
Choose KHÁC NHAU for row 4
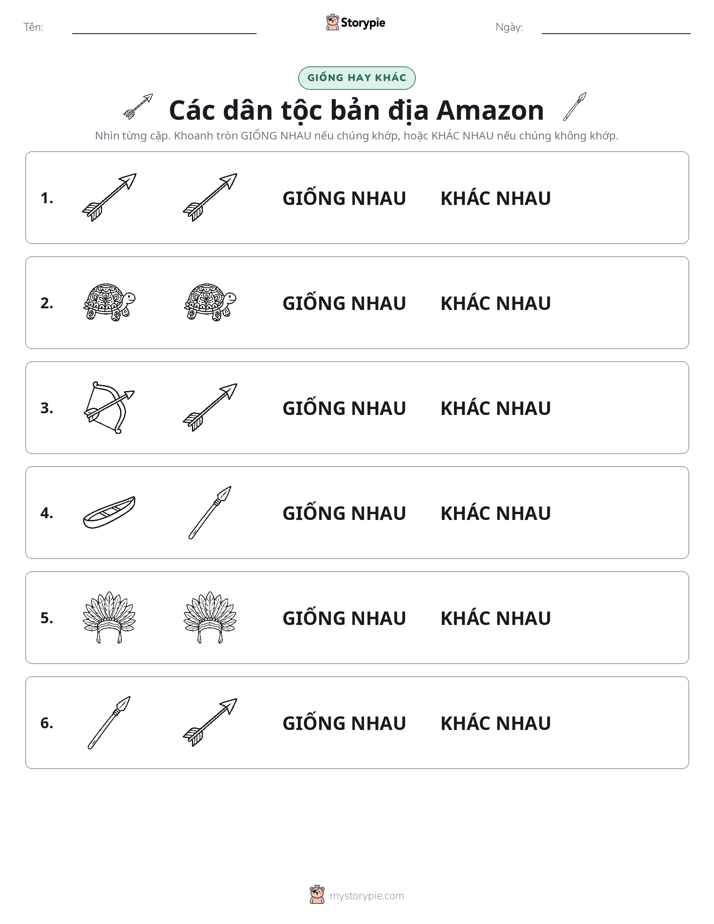[495, 513]
